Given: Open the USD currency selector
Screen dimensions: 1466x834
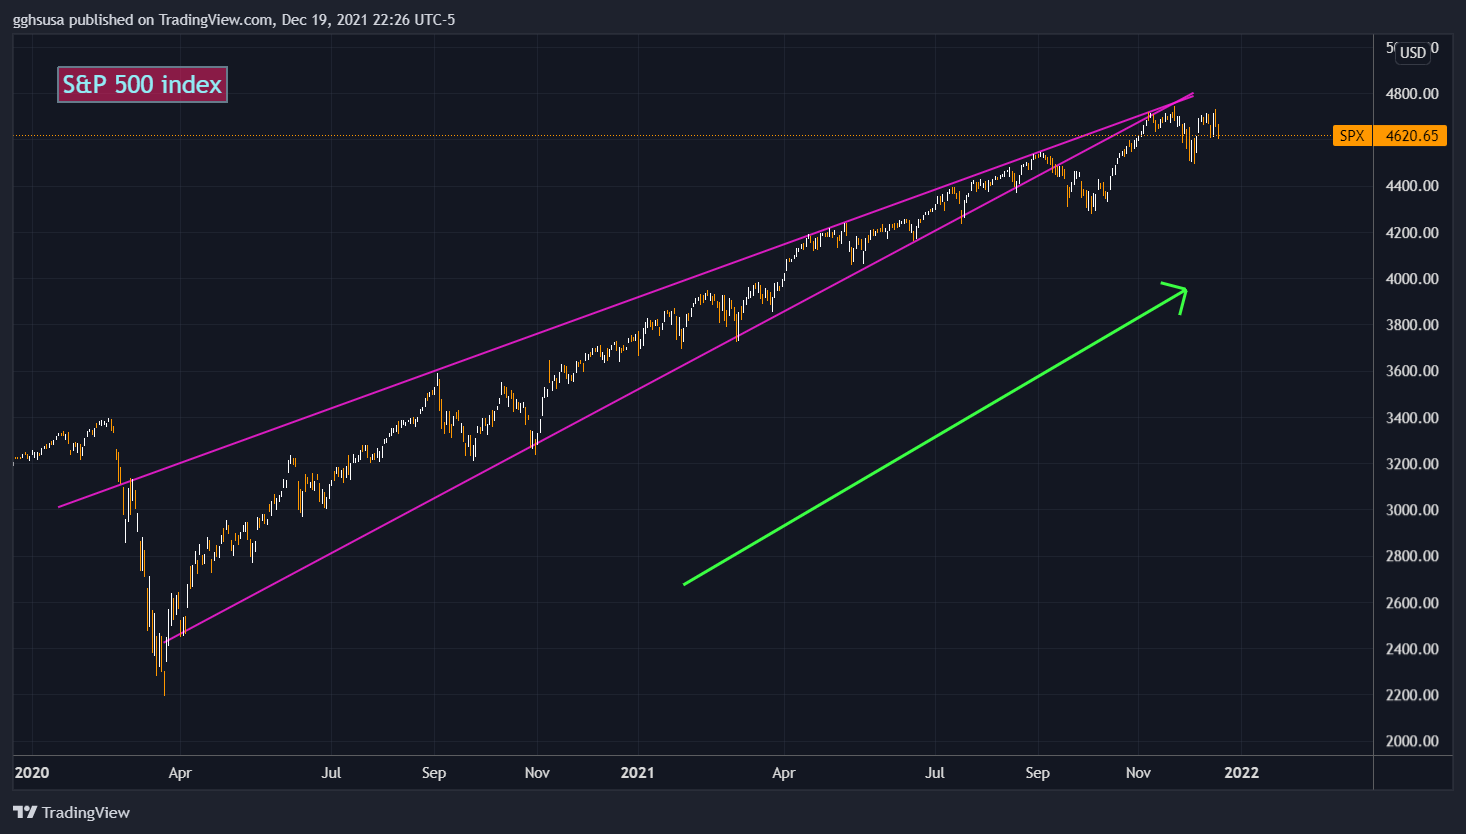Looking at the screenshot, I should coord(1412,53).
